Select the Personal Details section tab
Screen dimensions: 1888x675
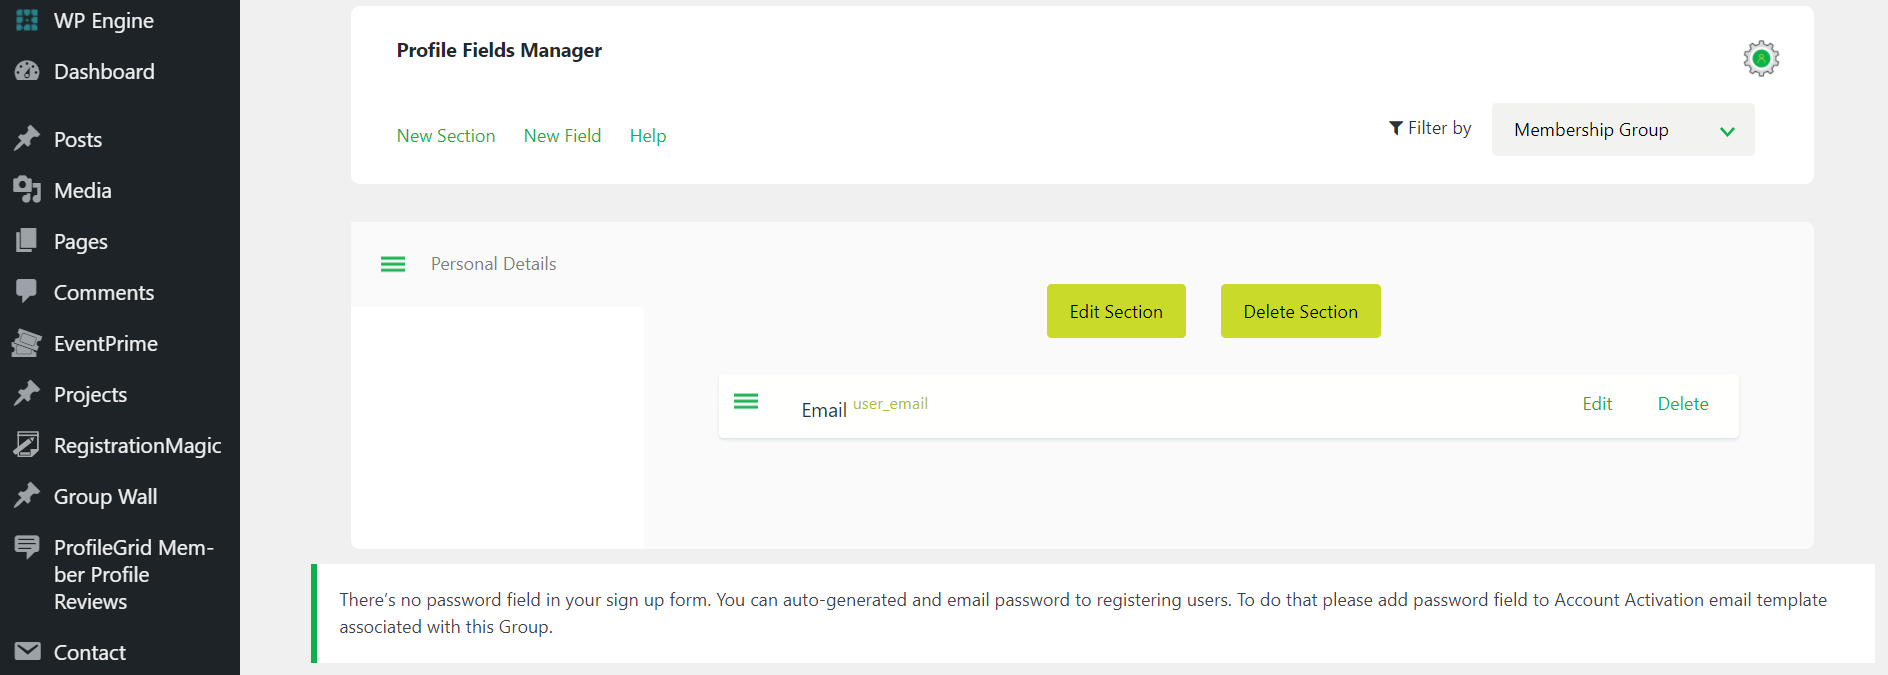[493, 264]
